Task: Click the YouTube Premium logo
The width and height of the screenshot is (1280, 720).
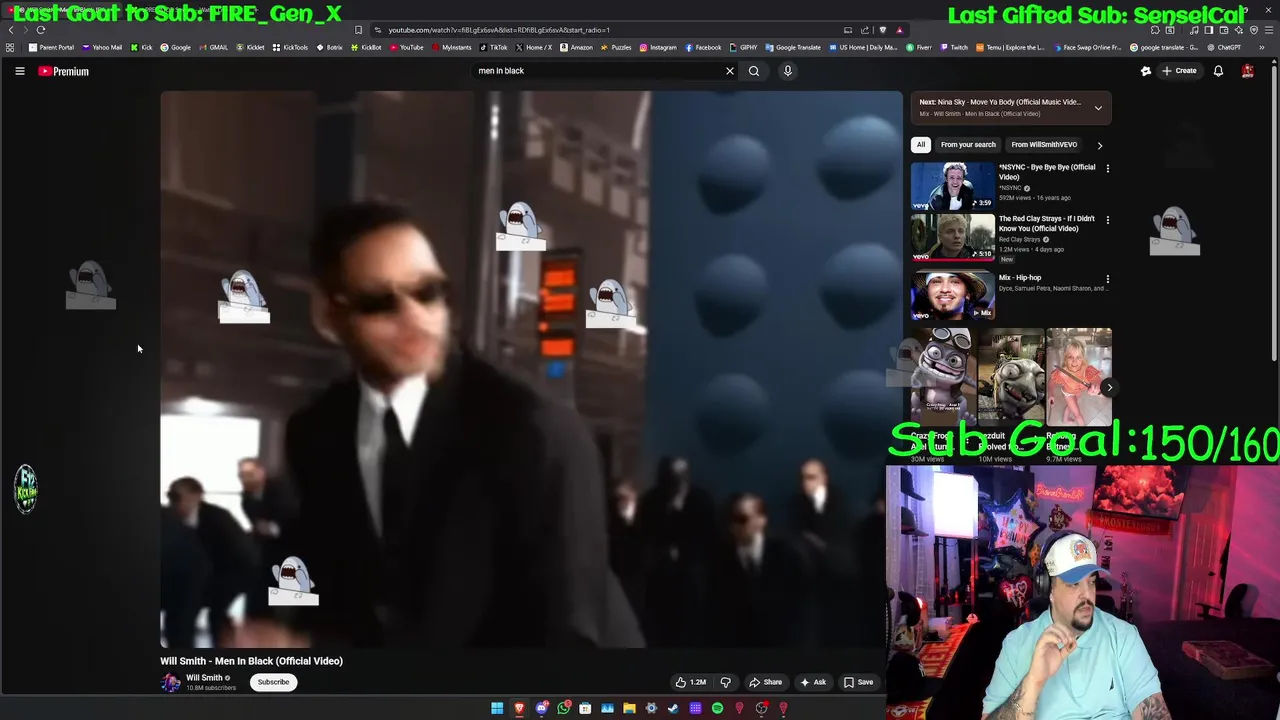Action: point(64,71)
